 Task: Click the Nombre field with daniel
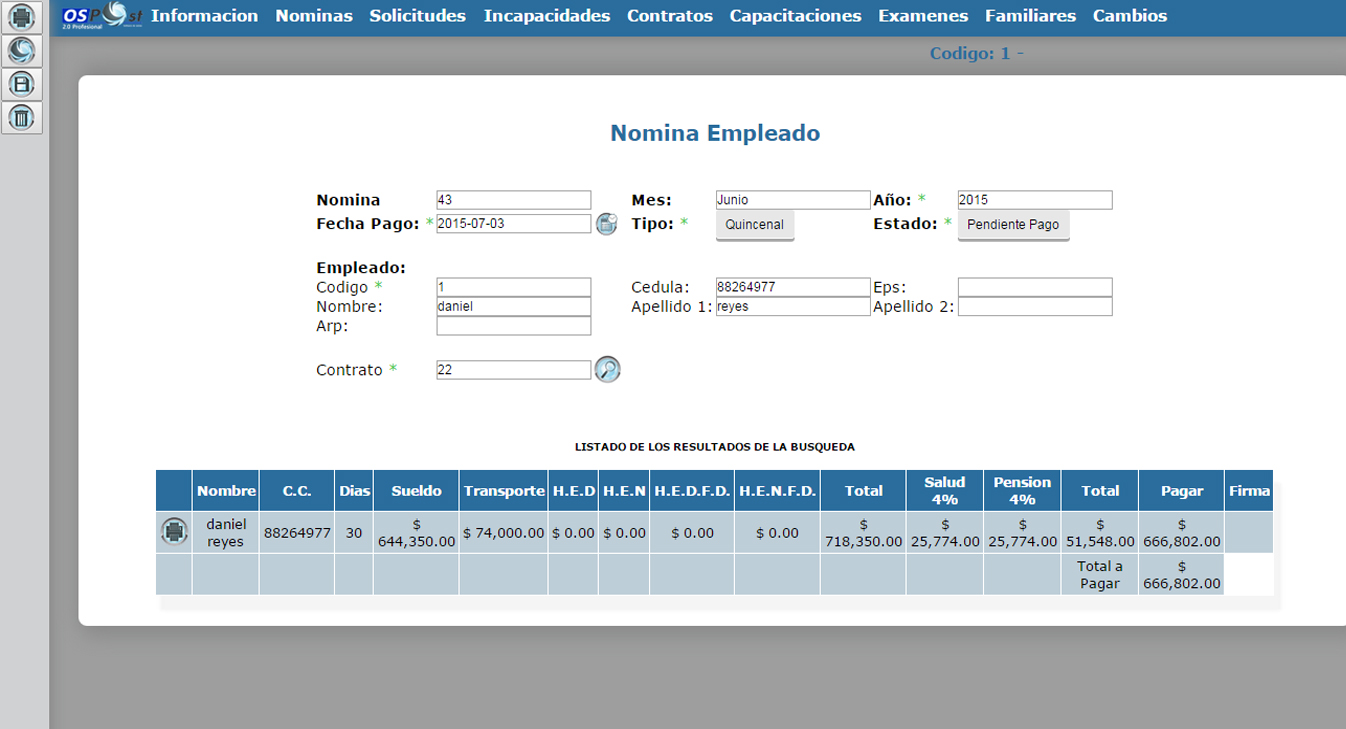tap(514, 307)
